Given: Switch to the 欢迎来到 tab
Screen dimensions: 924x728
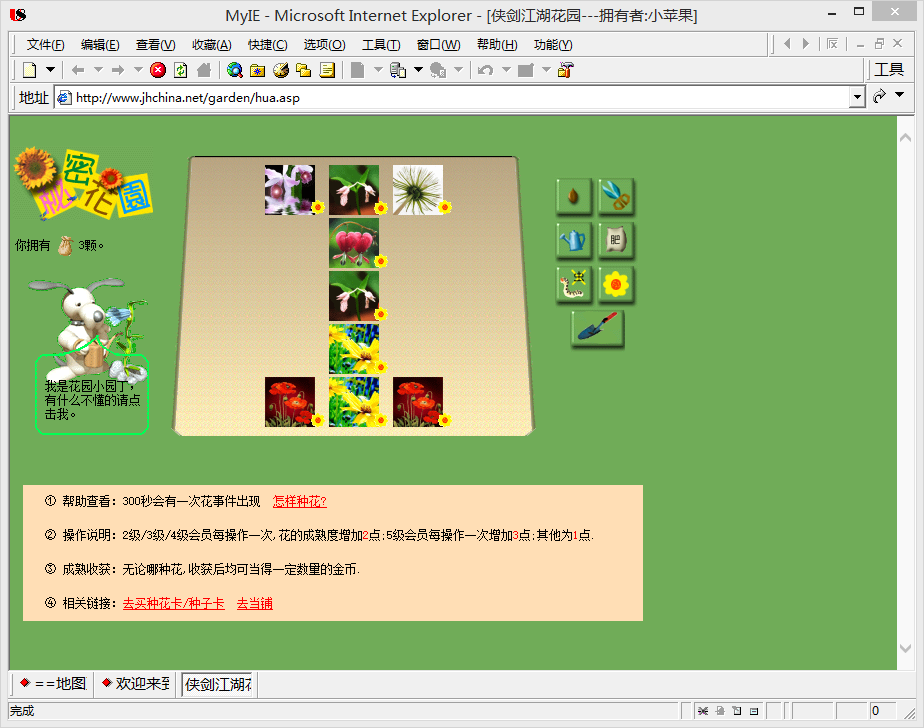Looking at the screenshot, I should coord(136,684).
